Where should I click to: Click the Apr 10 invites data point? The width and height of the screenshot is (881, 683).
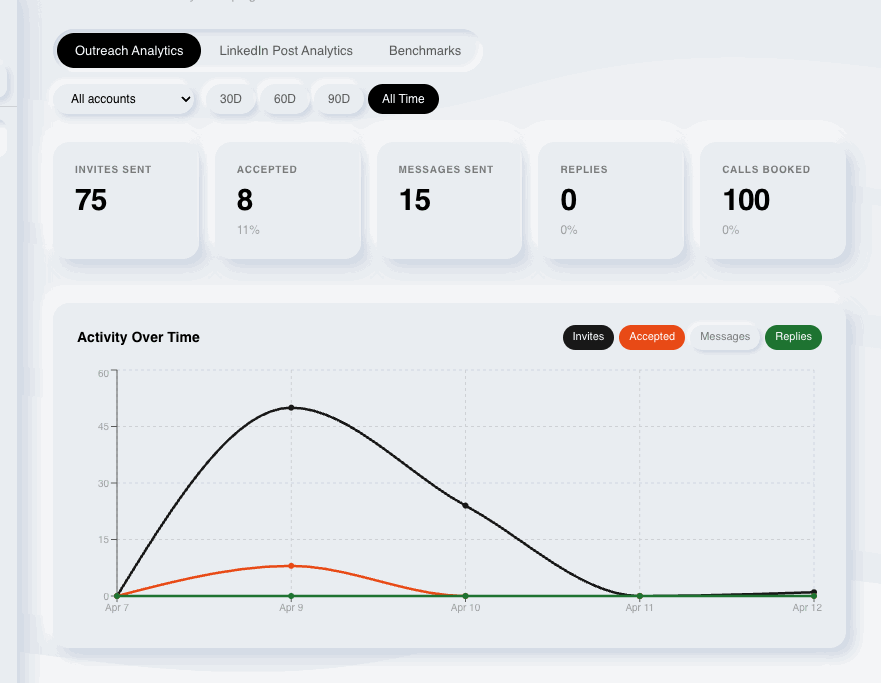[465, 505]
